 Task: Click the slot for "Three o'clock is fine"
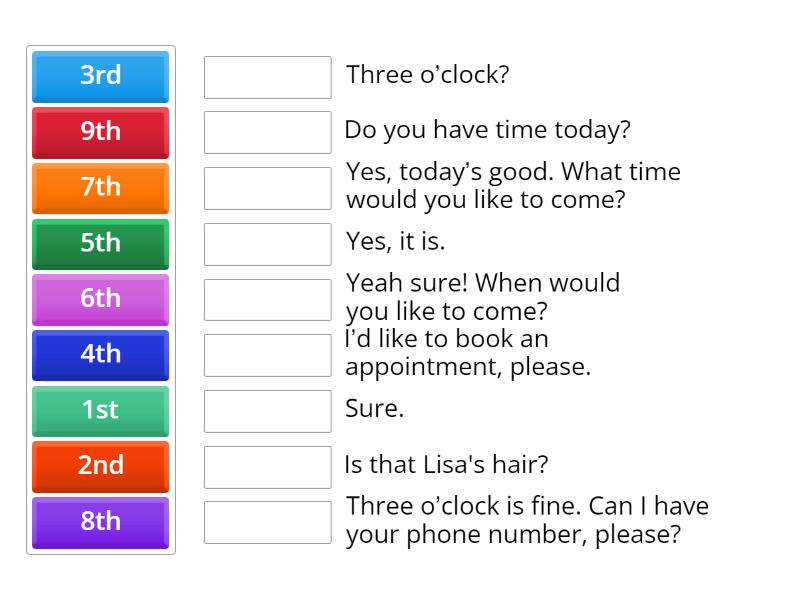(267, 522)
